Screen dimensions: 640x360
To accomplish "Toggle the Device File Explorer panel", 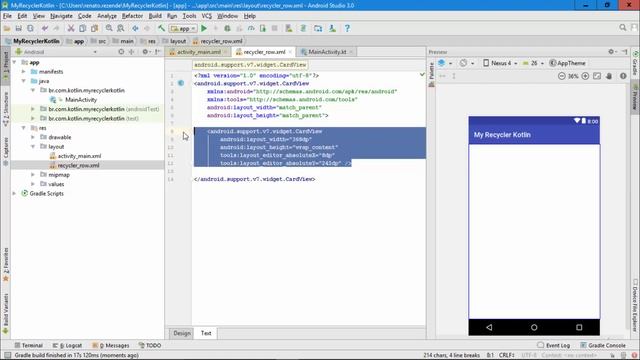I will [635, 305].
